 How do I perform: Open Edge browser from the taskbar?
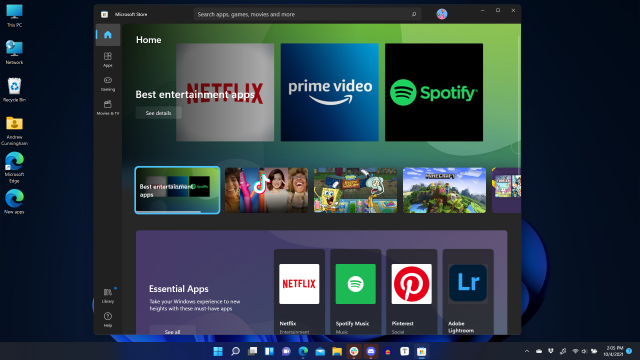tap(303, 351)
